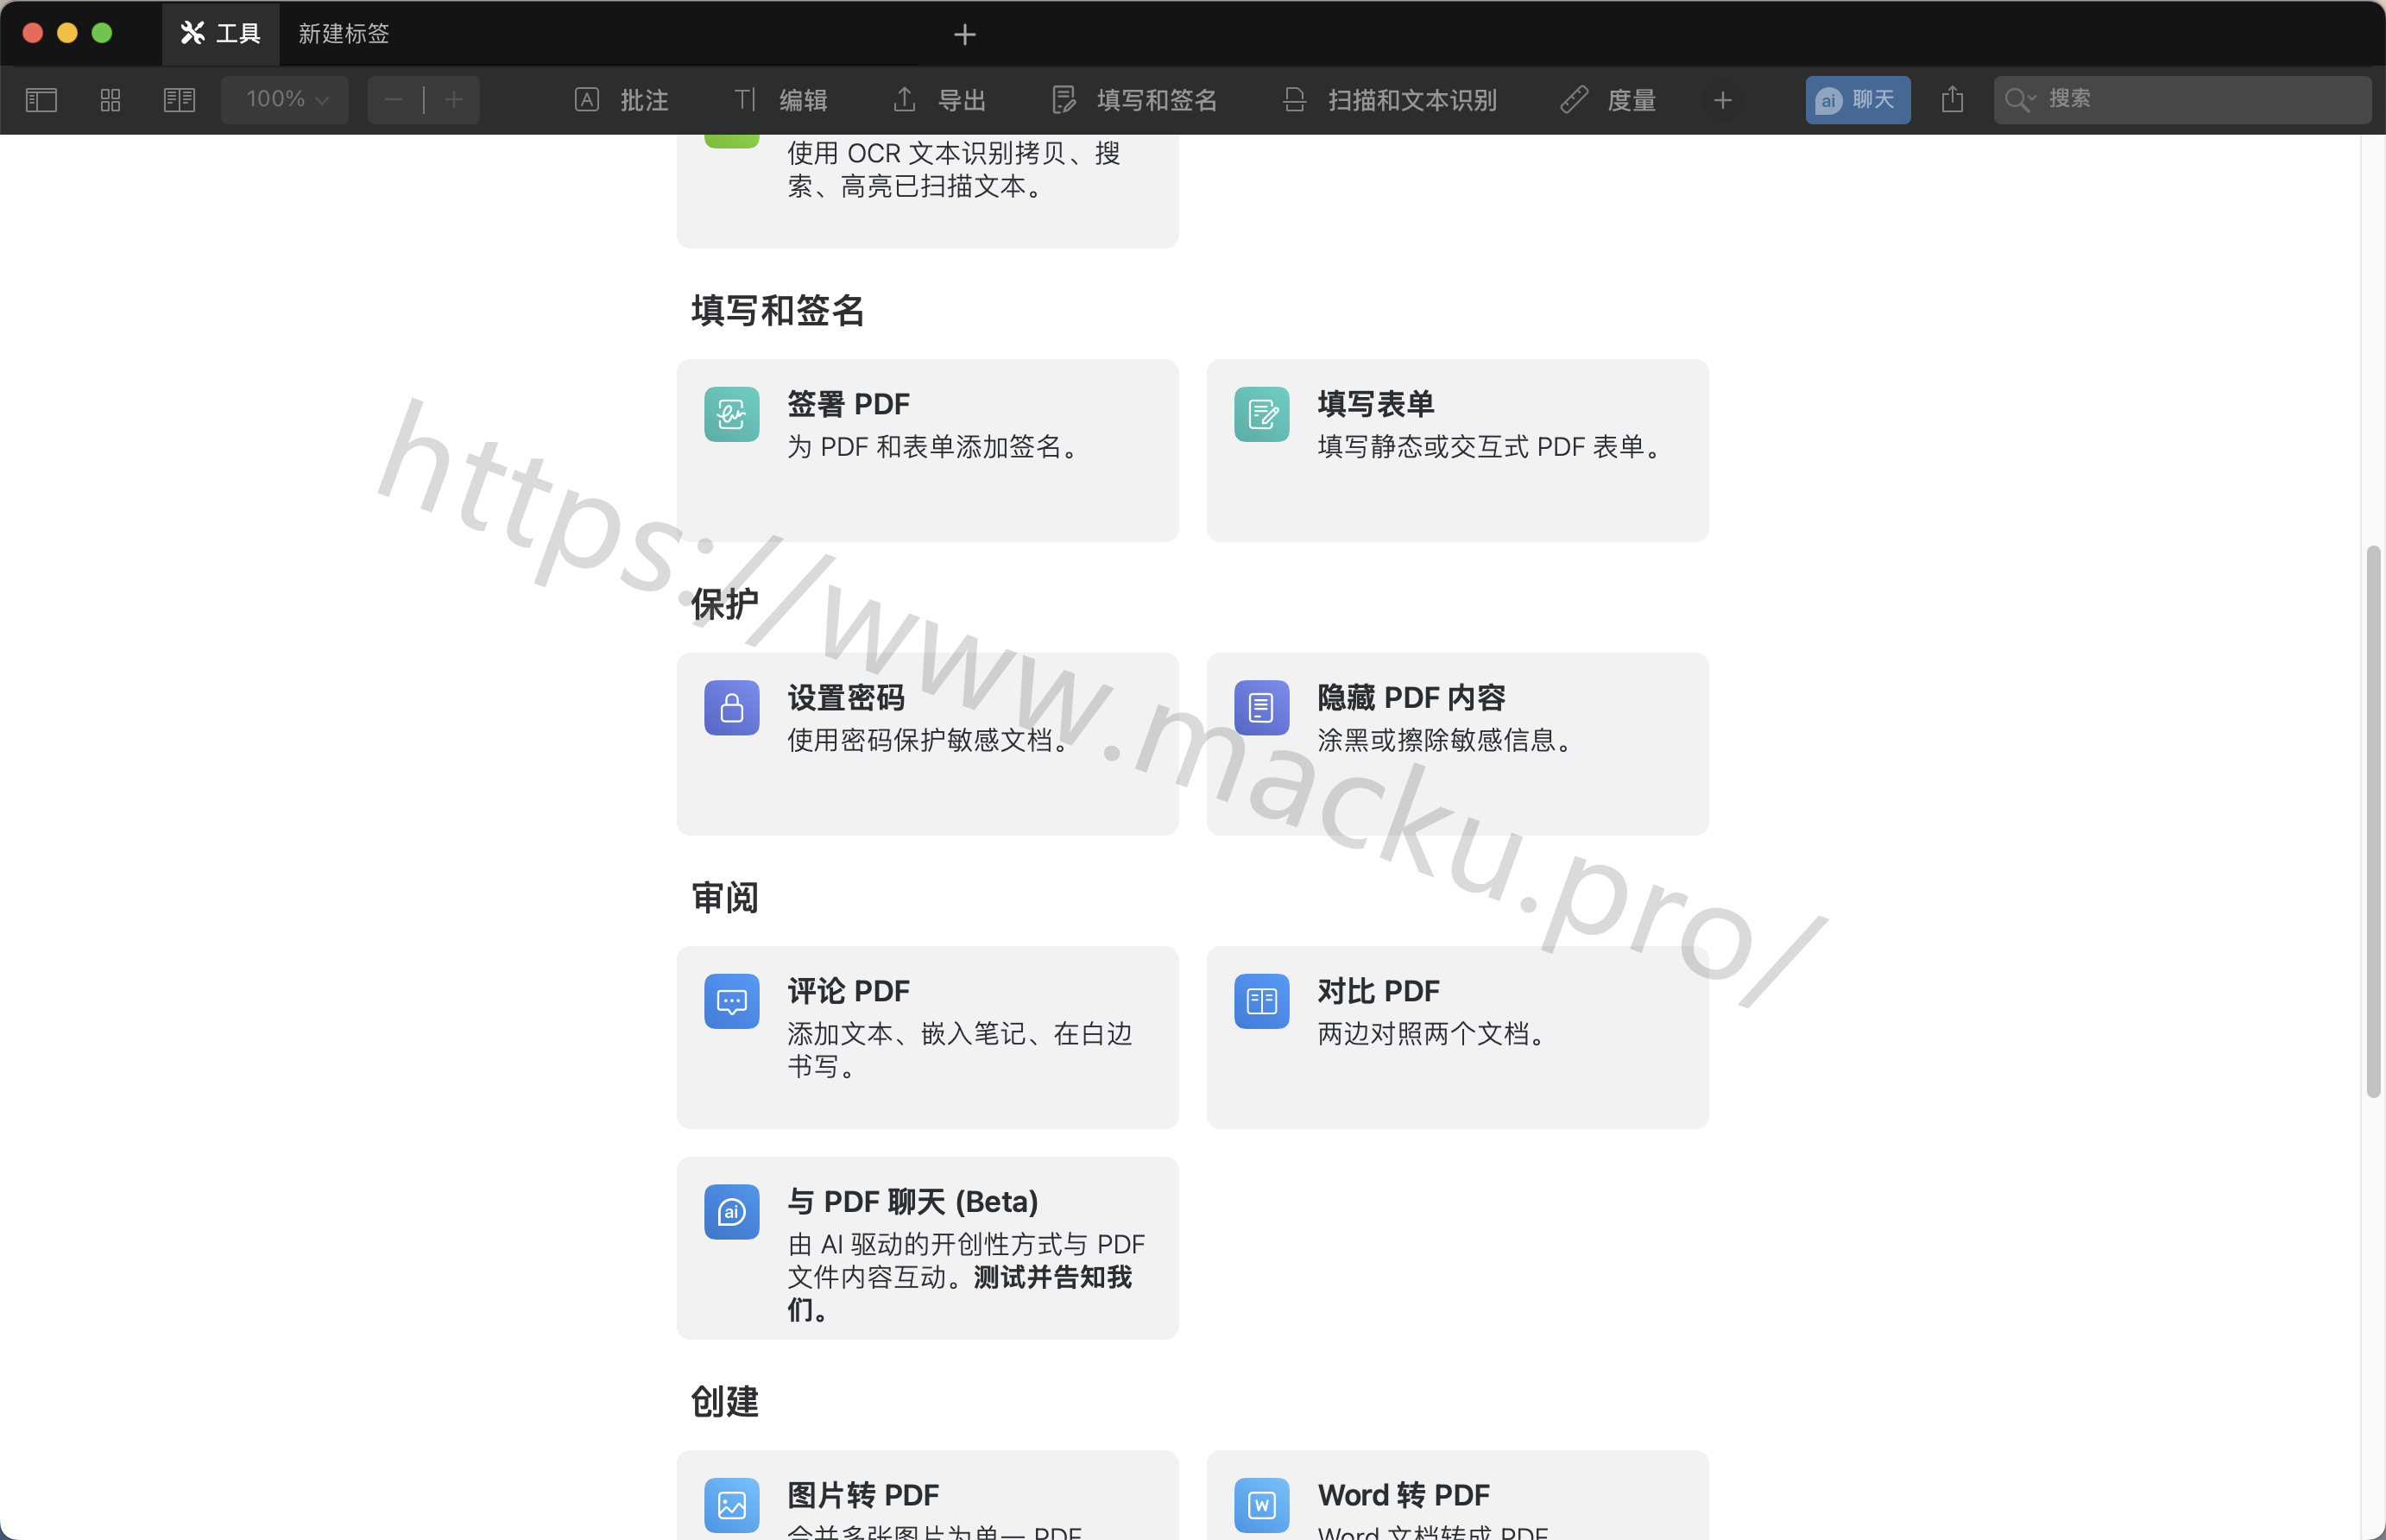This screenshot has width=2386, height=1540.
Task: Click the wrench icon on 工具 tab
Action: [192, 33]
